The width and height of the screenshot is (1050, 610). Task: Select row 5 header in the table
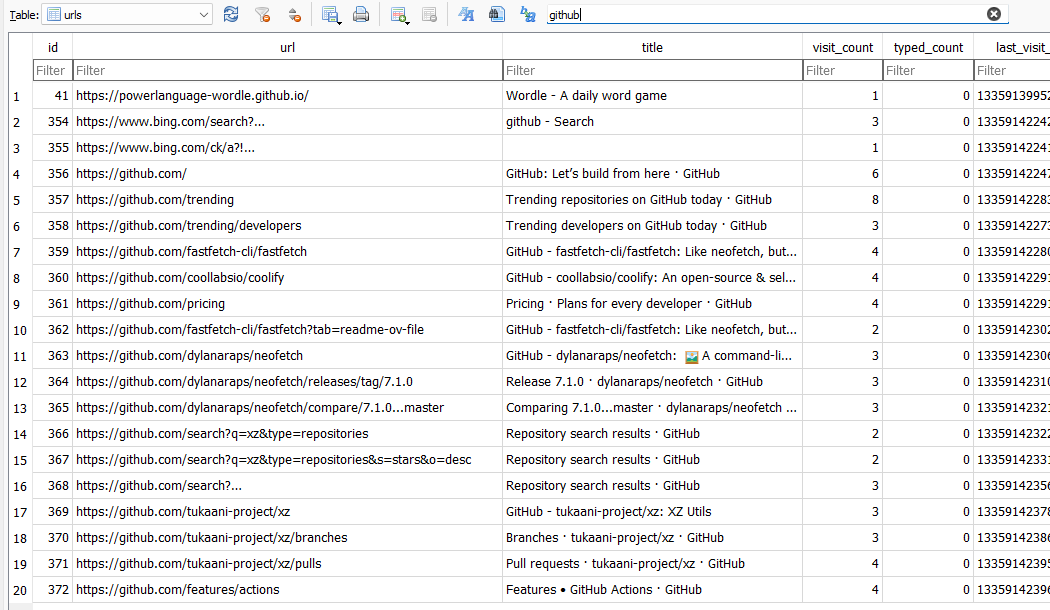16,200
